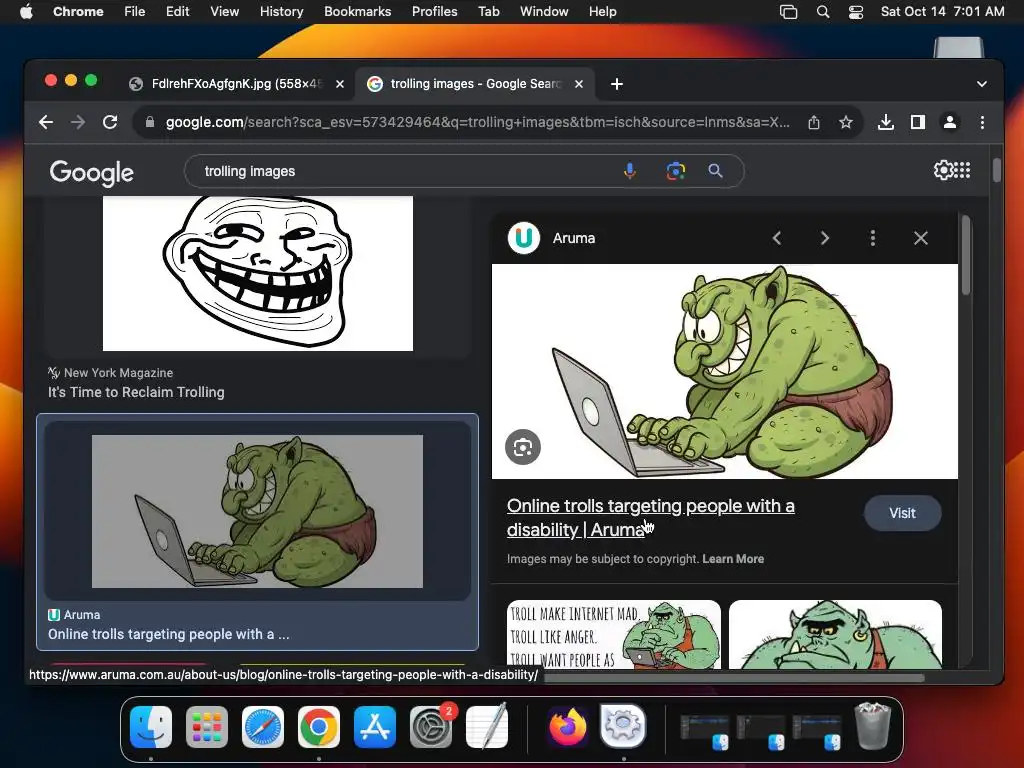This screenshot has width=1024, height=768.
Task: Click the Google logo
Action: click(91, 172)
